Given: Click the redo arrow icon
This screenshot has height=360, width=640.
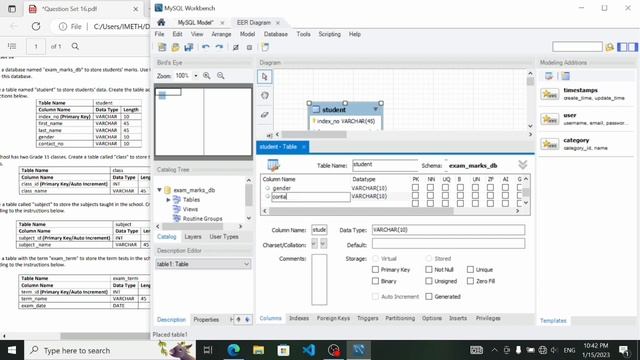Looking at the screenshot, I should click(219, 47).
